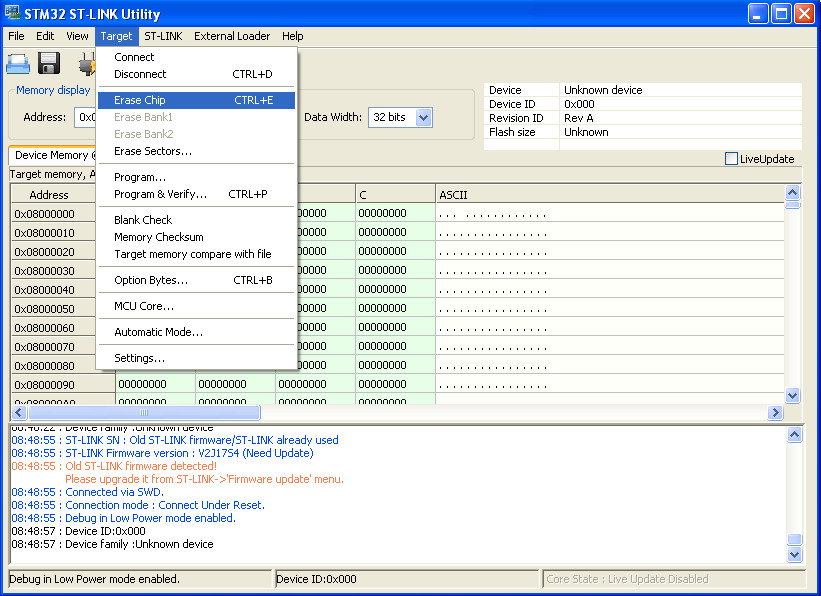Click the Address input field
This screenshot has width=821, height=596.
(85, 117)
